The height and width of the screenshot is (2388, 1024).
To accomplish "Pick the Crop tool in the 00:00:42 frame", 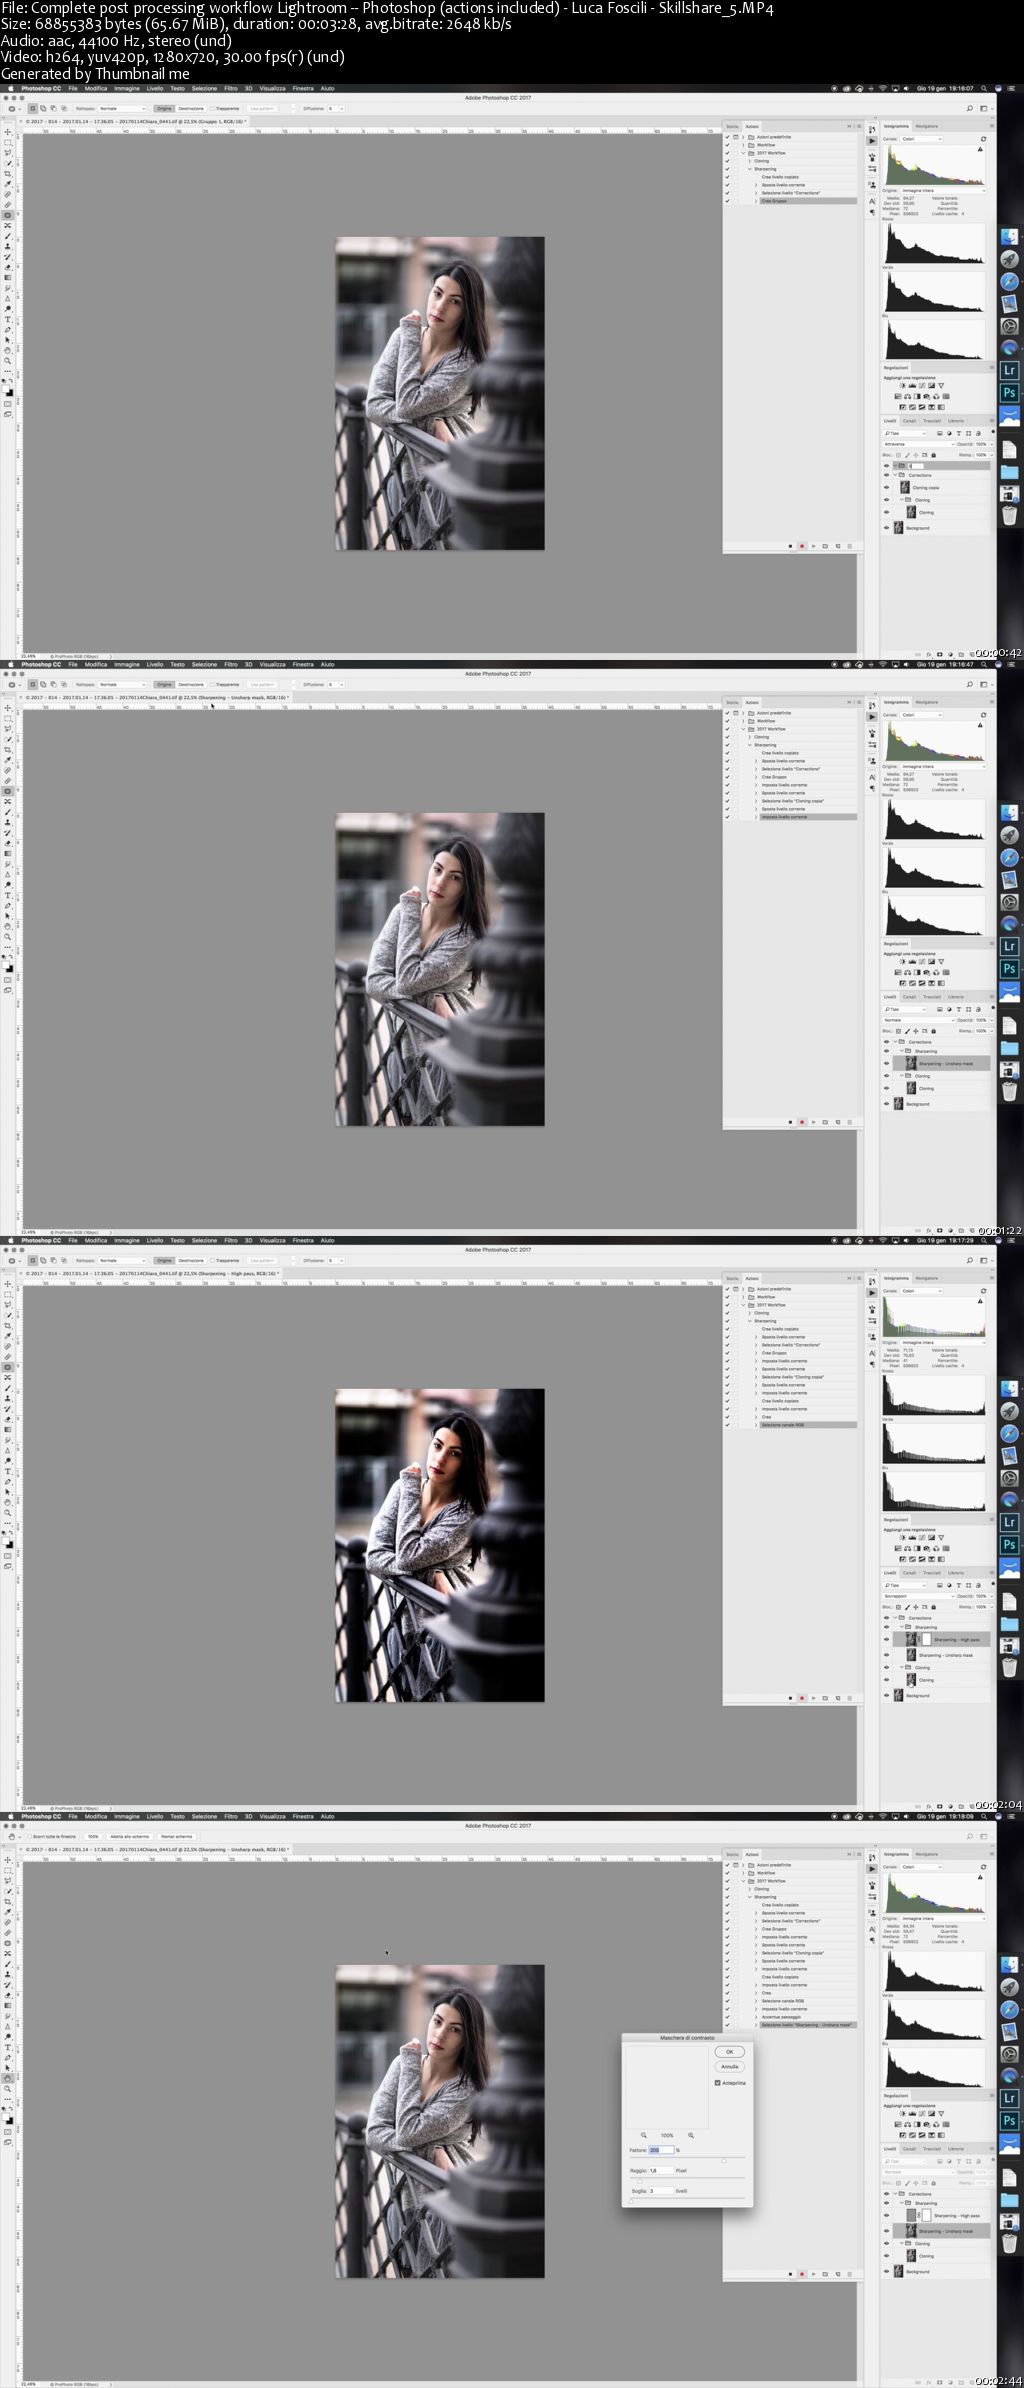I will pos(8,174).
